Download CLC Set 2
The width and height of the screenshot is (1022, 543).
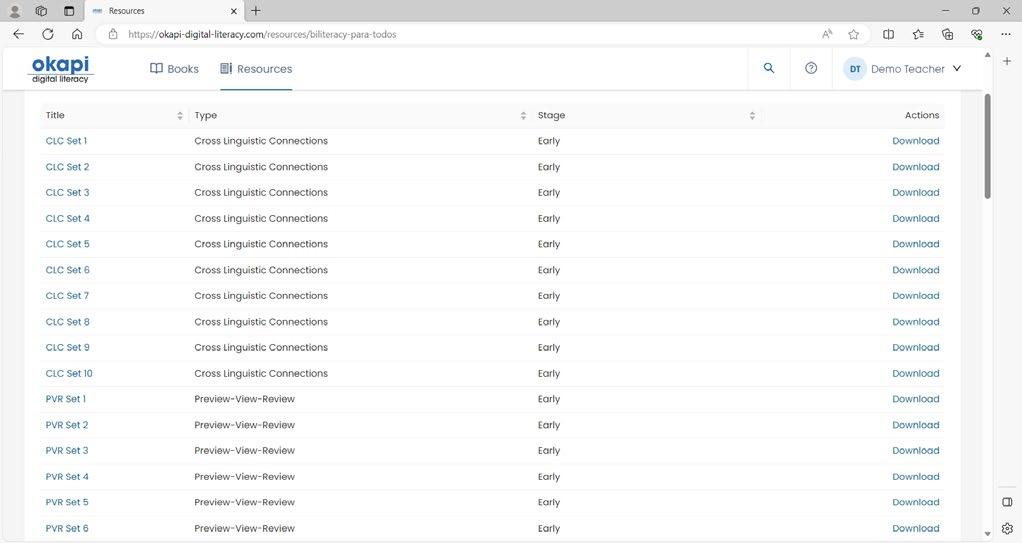click(x=916, y=167)
